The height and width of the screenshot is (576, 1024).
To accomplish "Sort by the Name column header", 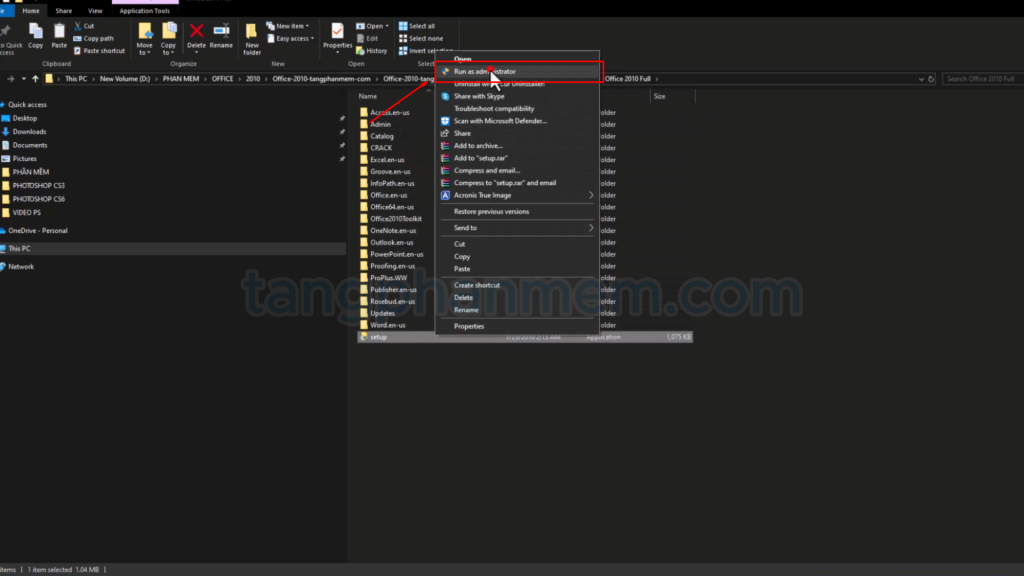I will click(x=368, y=97).
